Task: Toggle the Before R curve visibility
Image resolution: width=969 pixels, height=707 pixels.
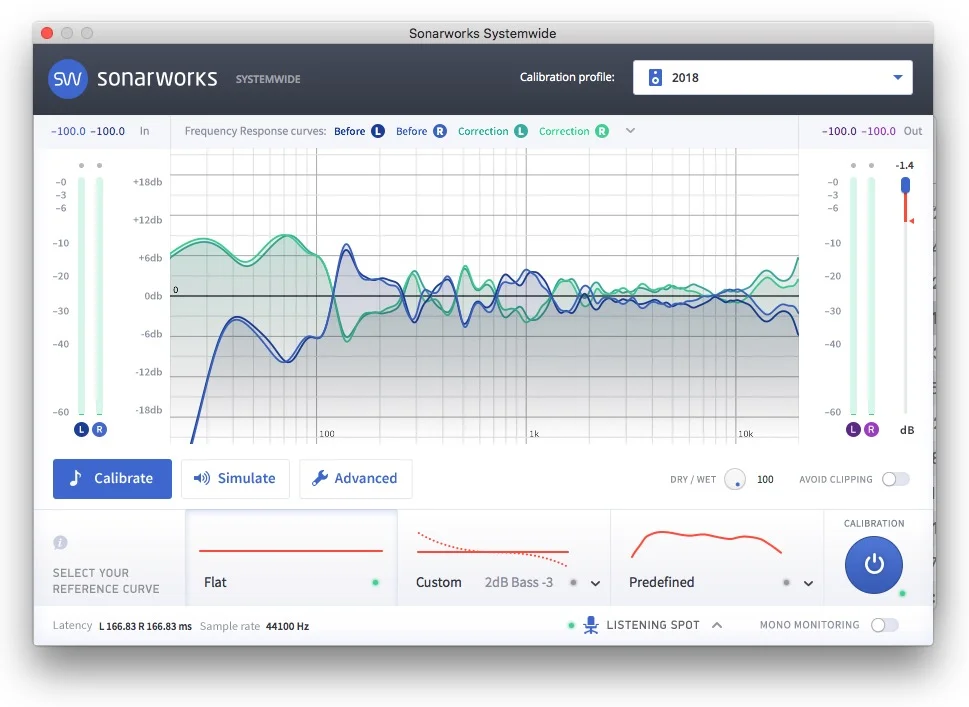Action: (421, 131)
